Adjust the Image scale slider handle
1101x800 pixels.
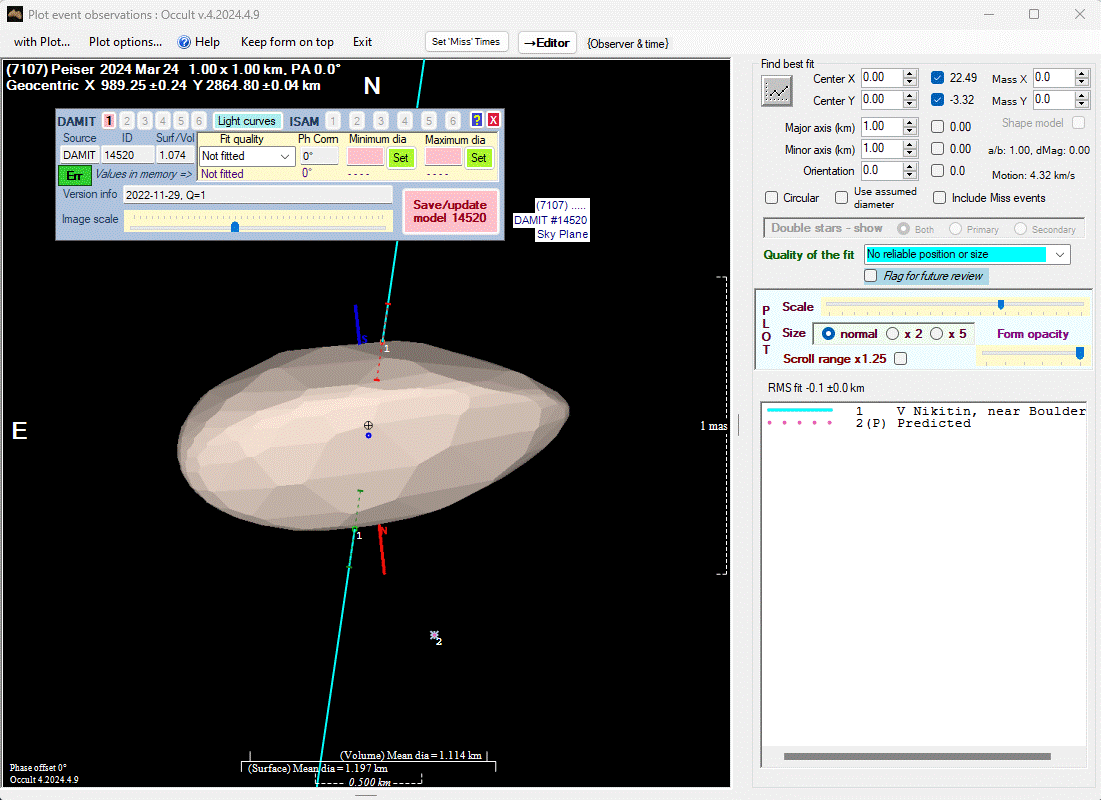[235, 227]
